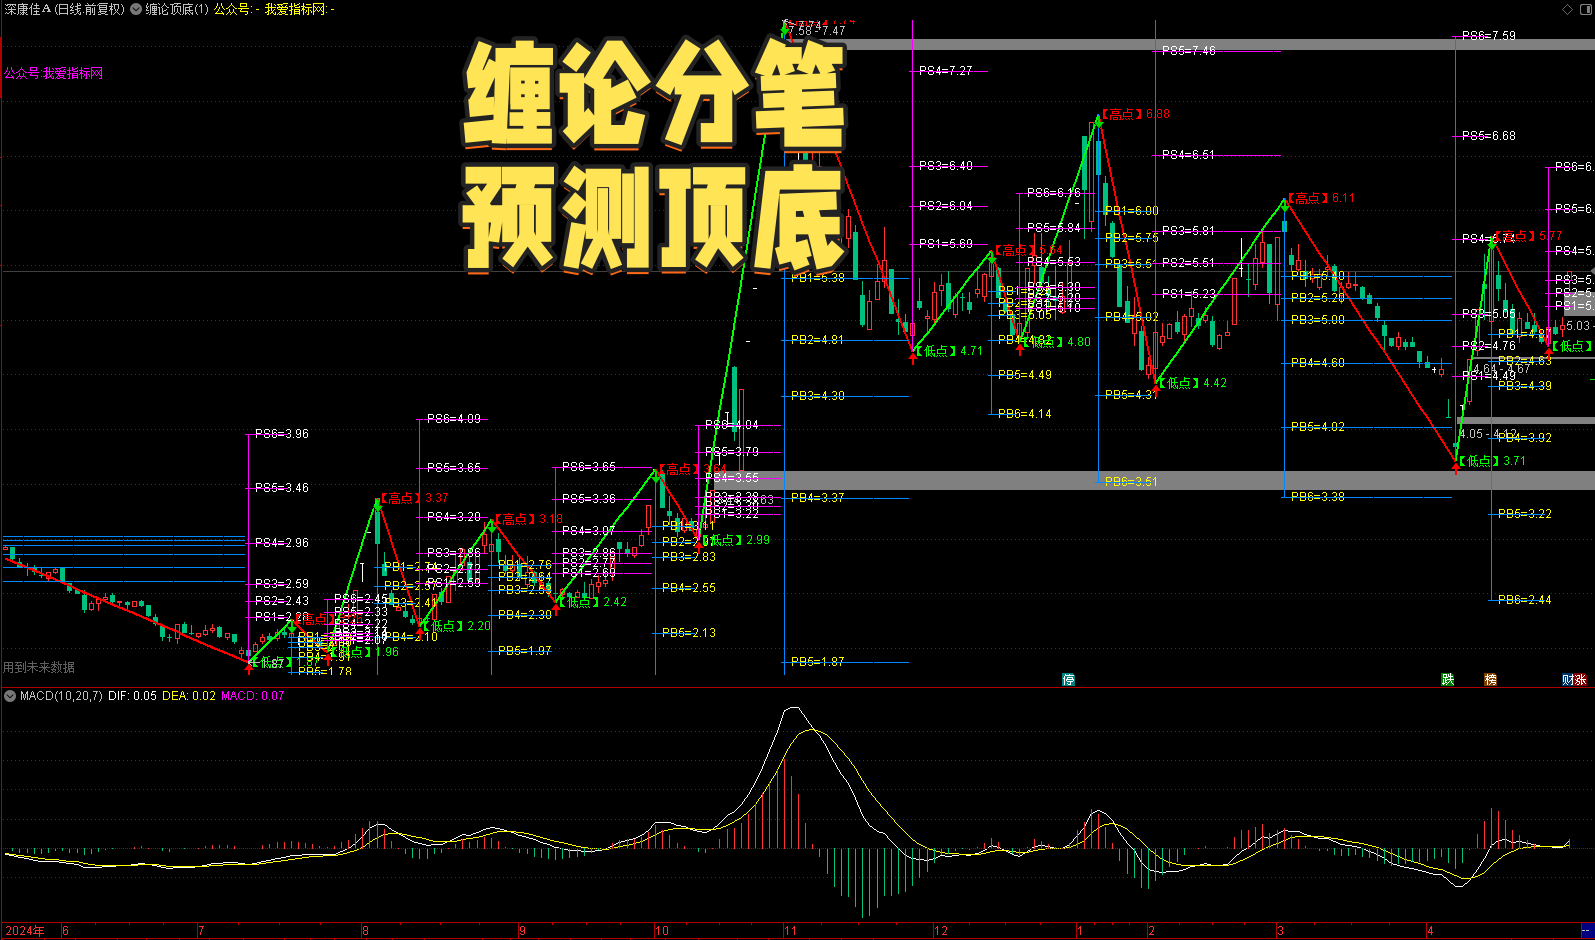Screen dimensions: 1595x940
Task: Click the PB5=3.22 support level label
Action: pos(1524,514)
